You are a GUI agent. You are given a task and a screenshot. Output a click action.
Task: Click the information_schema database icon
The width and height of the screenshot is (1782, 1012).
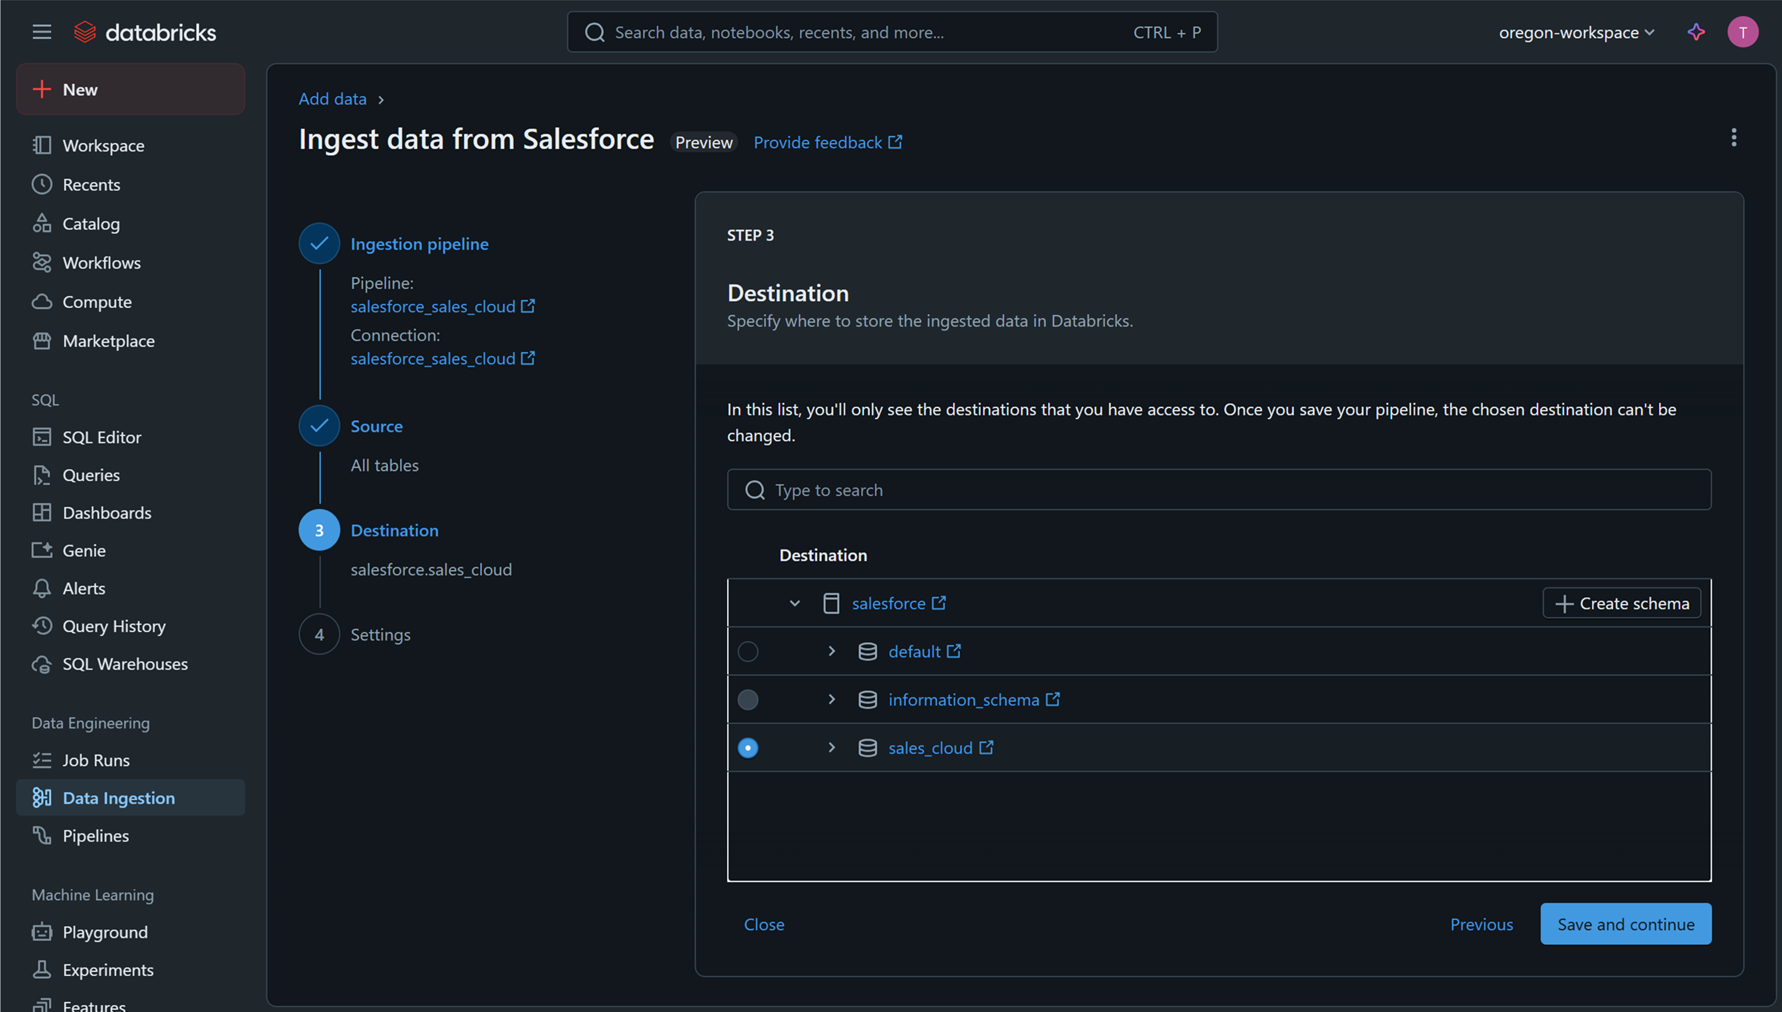click(867, 699)
